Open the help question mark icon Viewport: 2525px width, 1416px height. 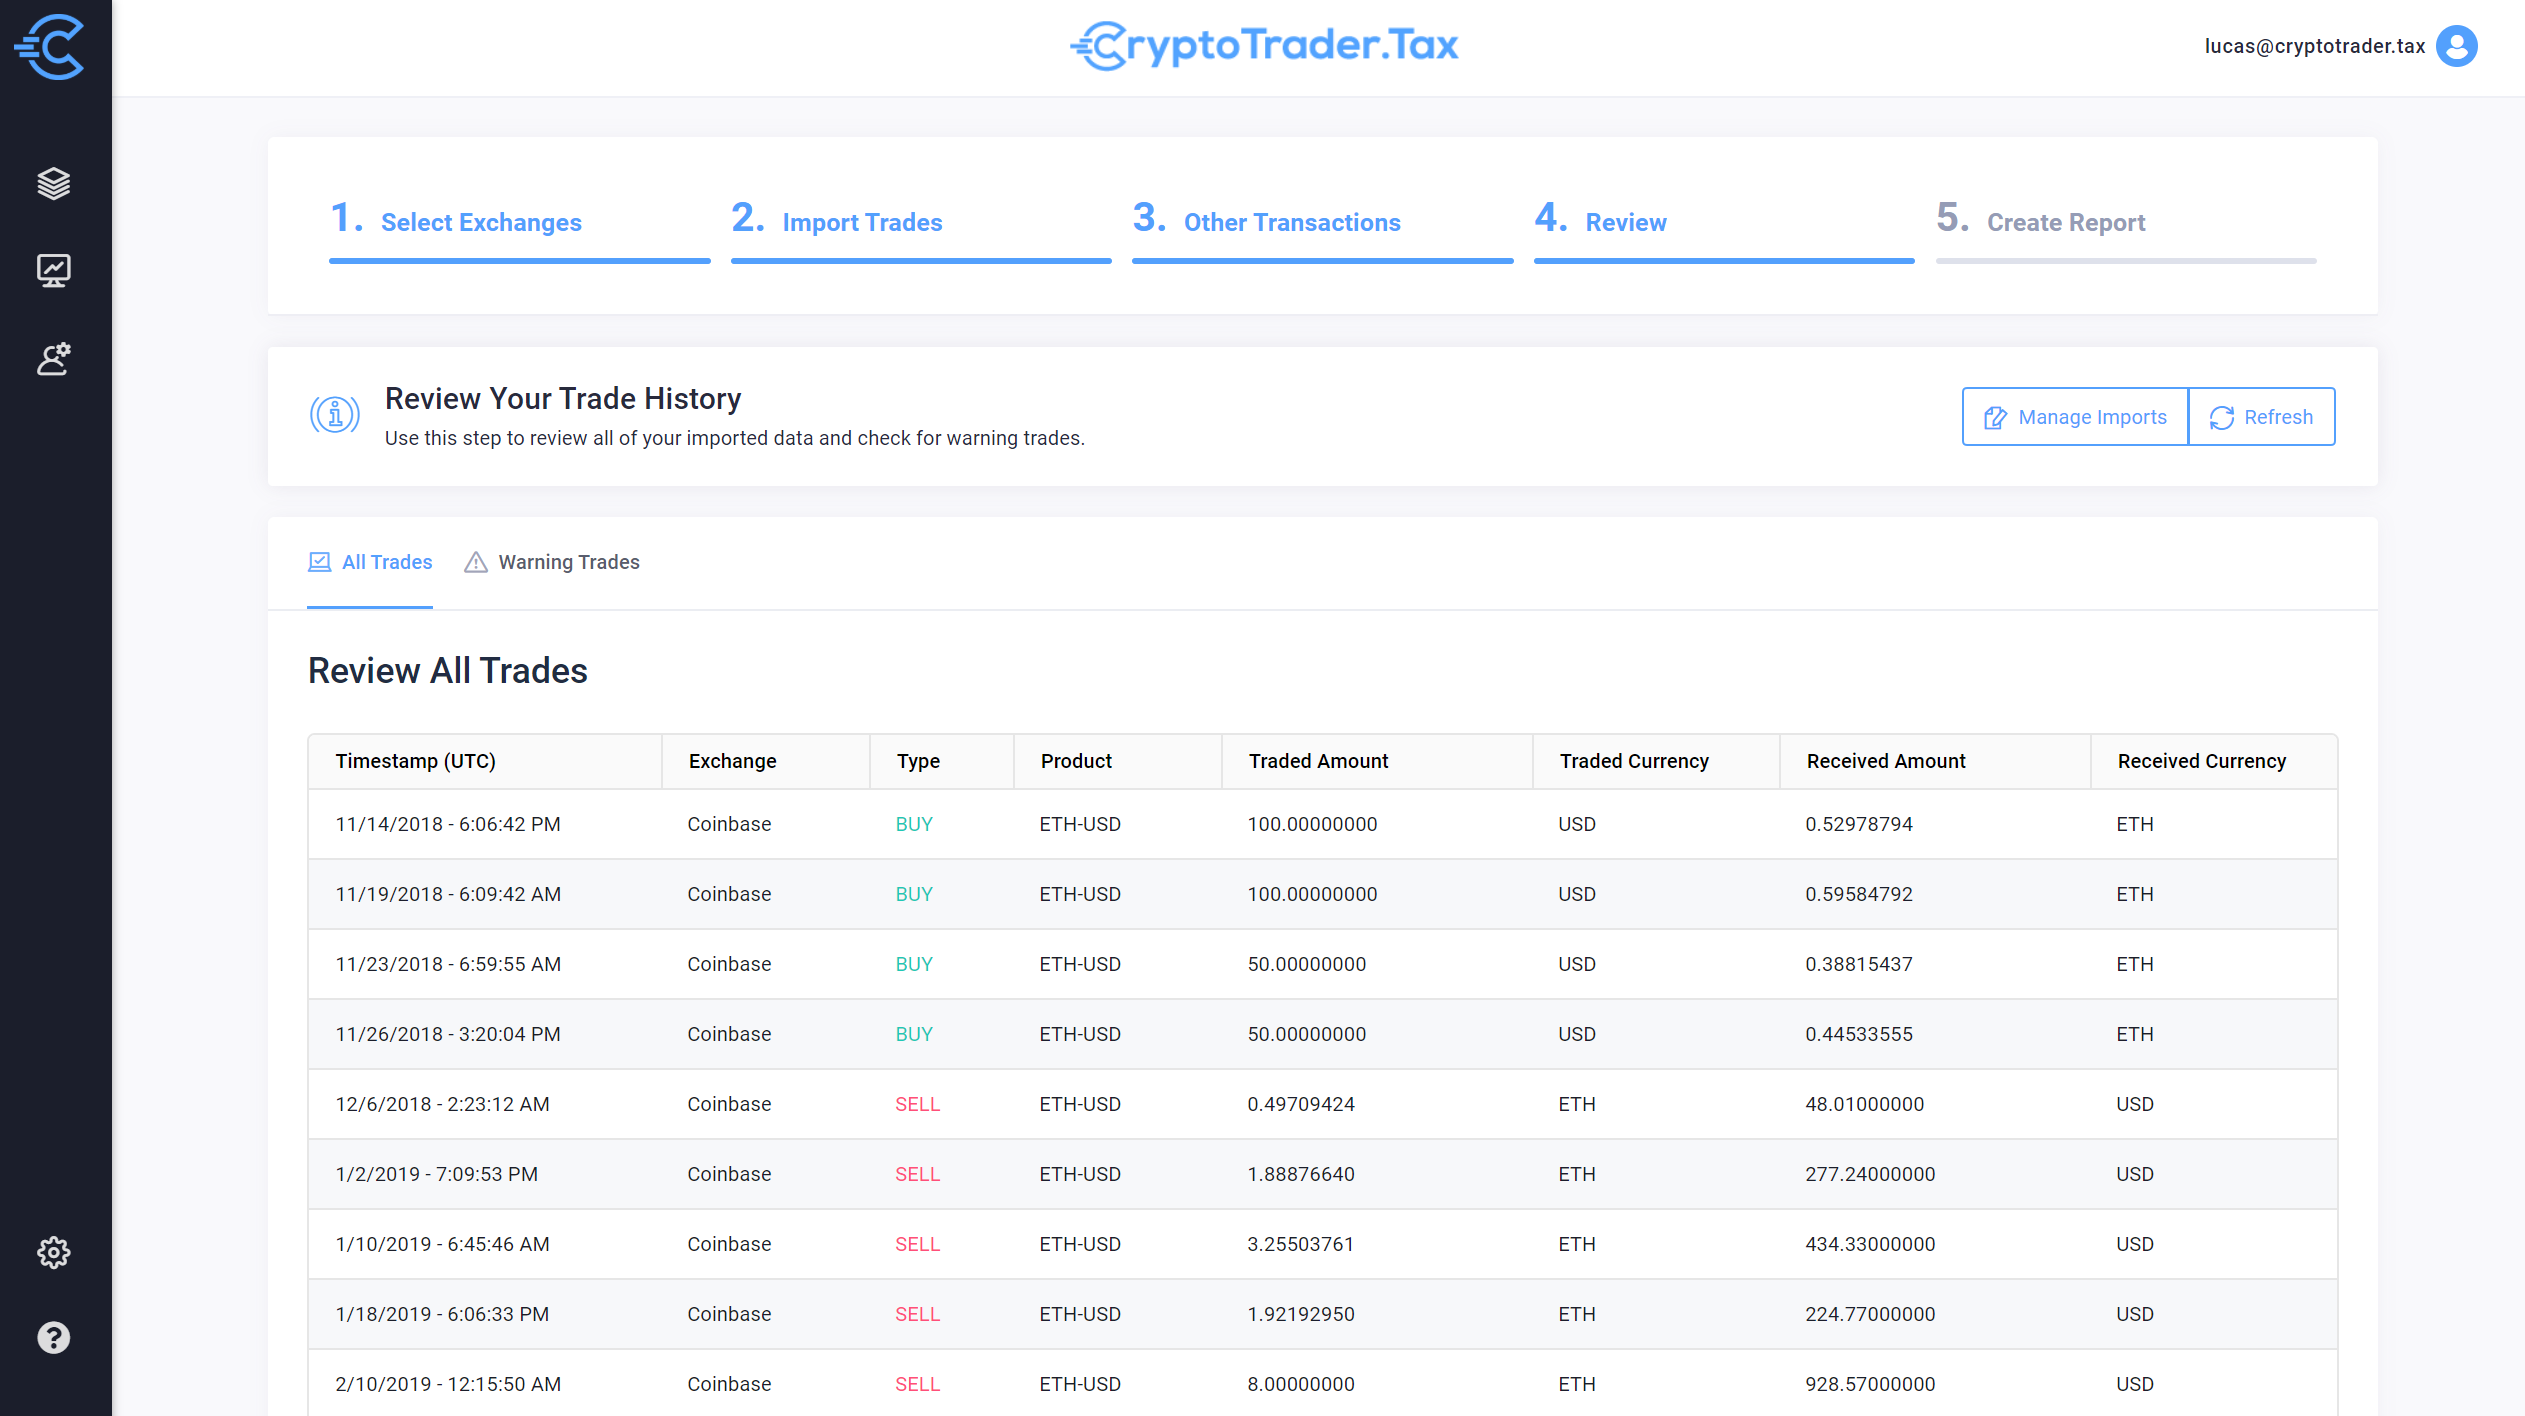click(x=54, y=1338)
